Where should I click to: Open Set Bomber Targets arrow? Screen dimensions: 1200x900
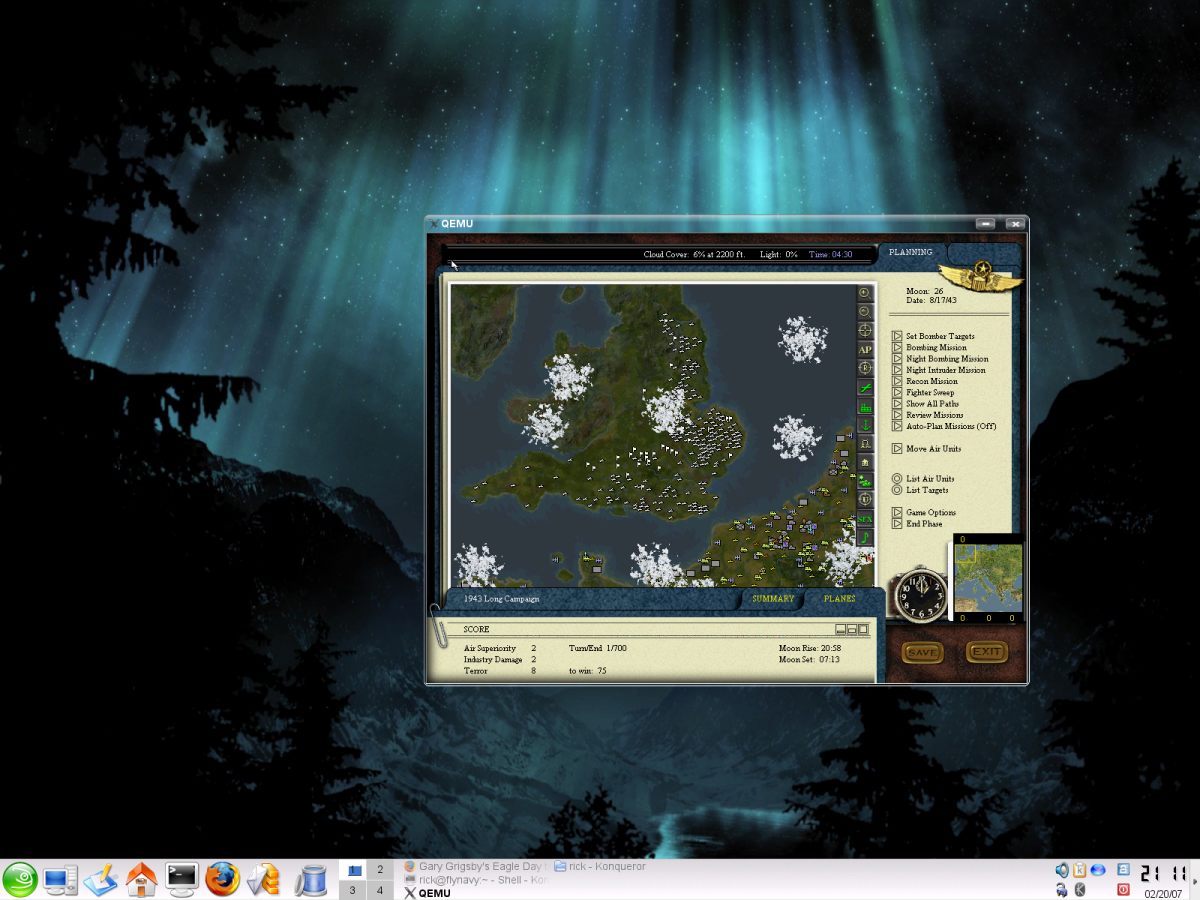pyautogui.click(x=897, y=336)
